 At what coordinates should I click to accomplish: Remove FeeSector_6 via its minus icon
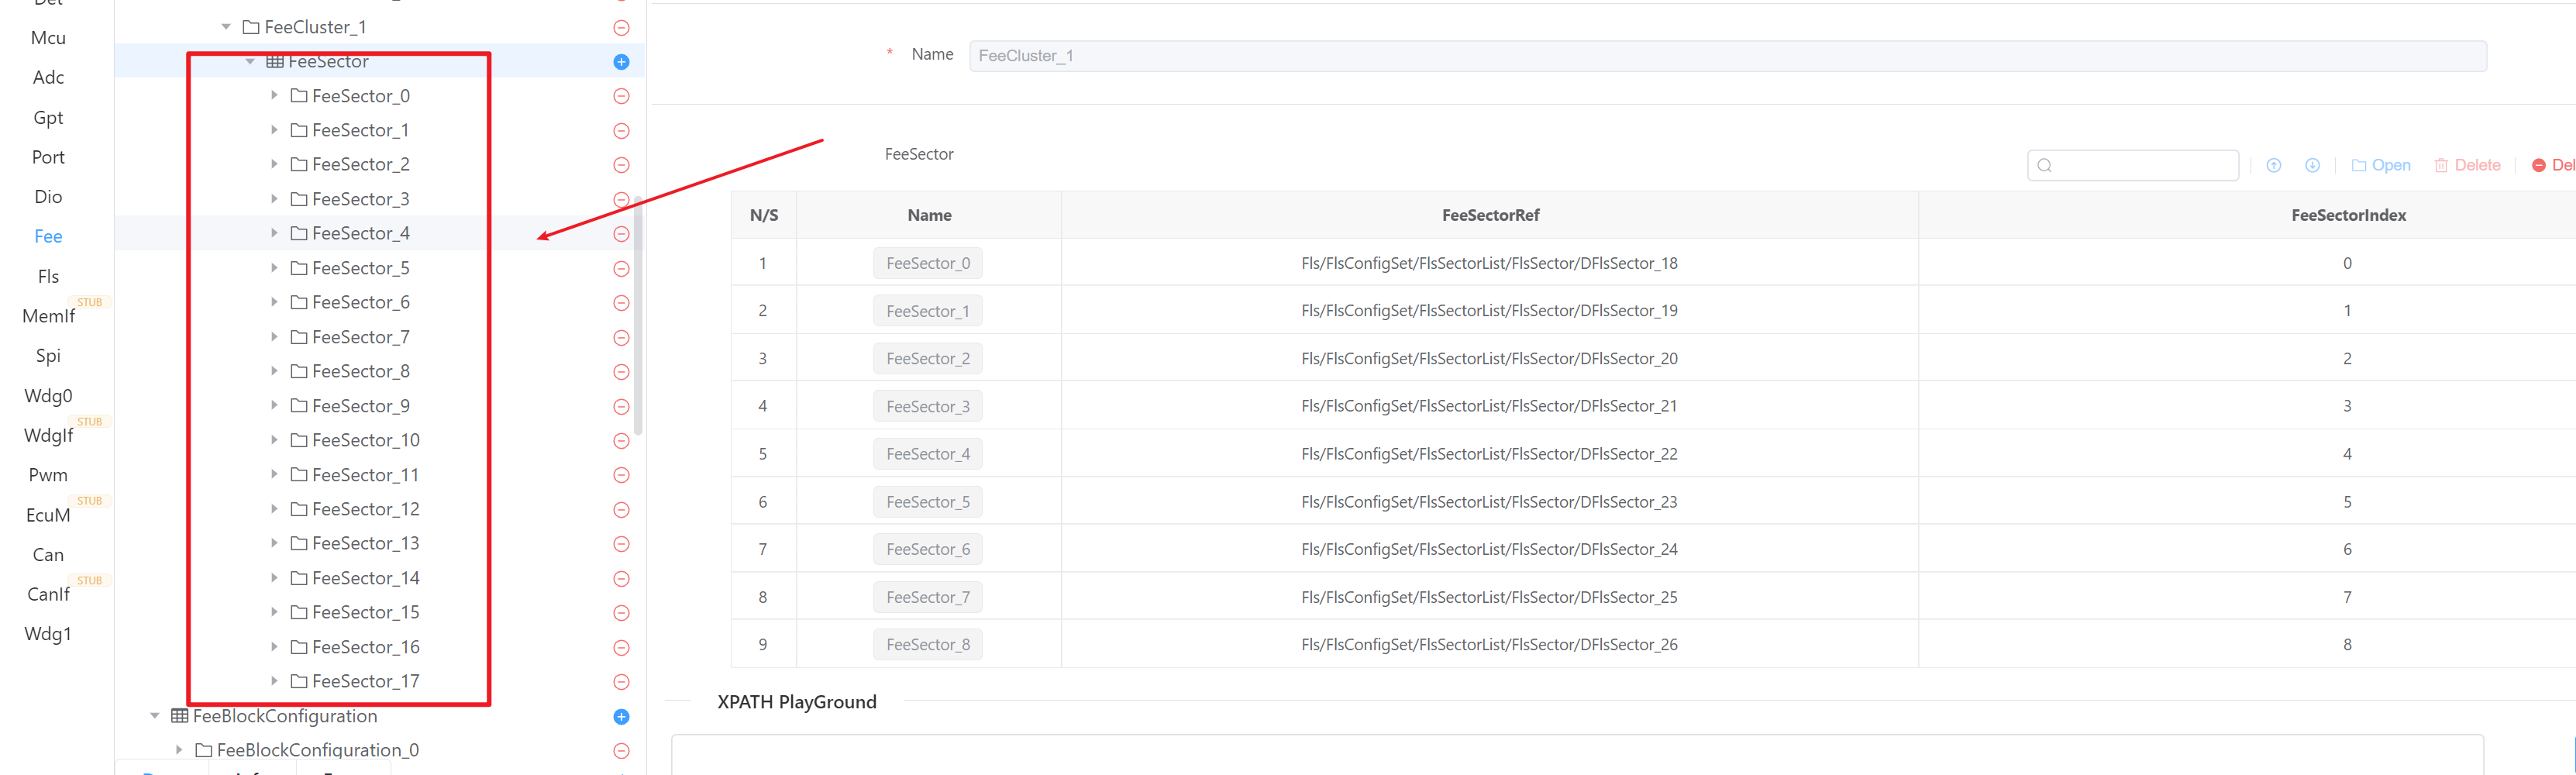pyautogui.click(x=621, y=303)
